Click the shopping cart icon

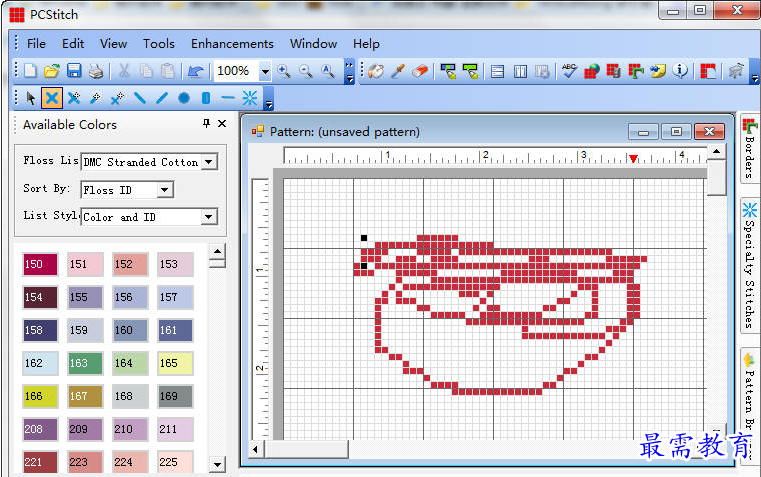736,71
